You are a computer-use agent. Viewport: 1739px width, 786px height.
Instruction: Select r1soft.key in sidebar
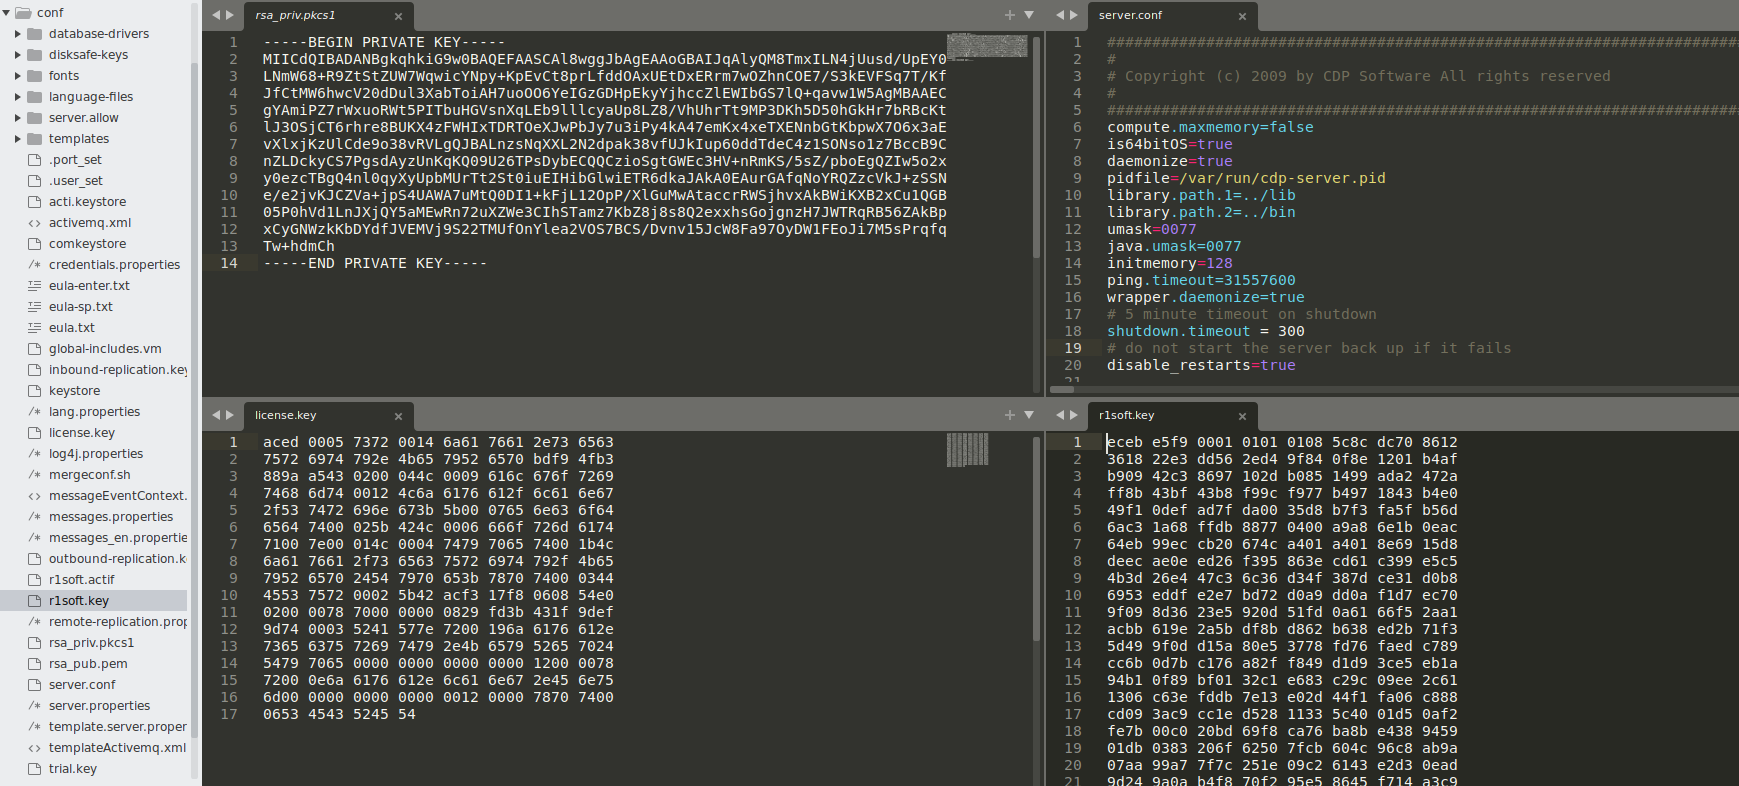[x=79, y=601]
